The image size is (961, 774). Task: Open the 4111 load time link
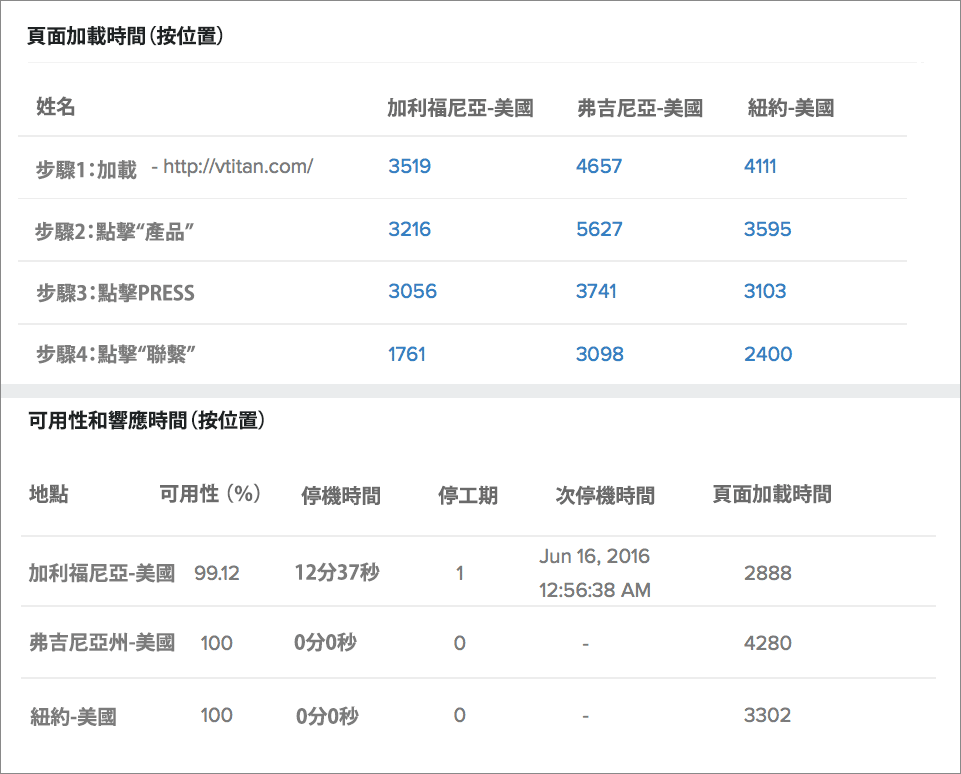(760, 166)
